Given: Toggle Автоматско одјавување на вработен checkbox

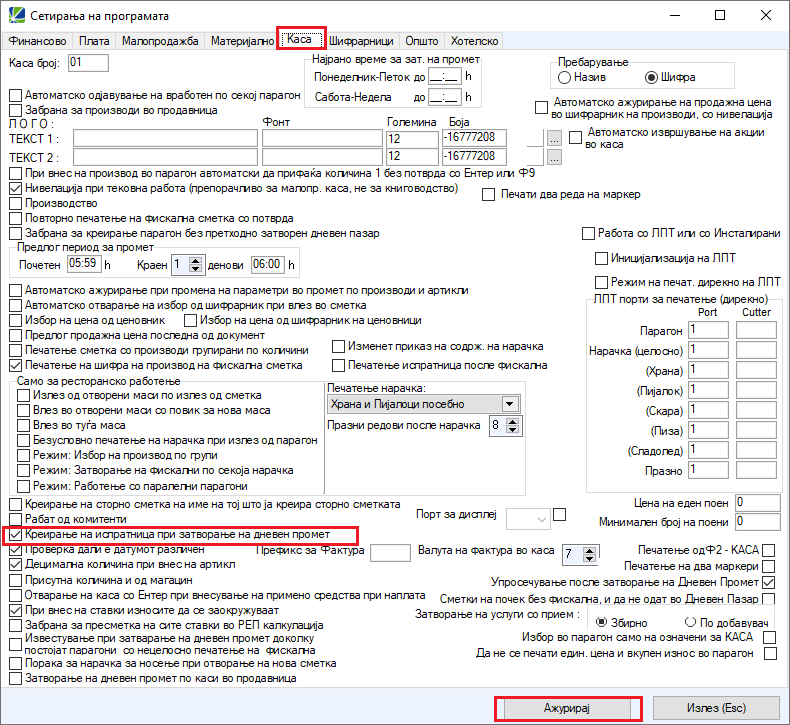Looking at the screenshot, I should coord(16,96).
